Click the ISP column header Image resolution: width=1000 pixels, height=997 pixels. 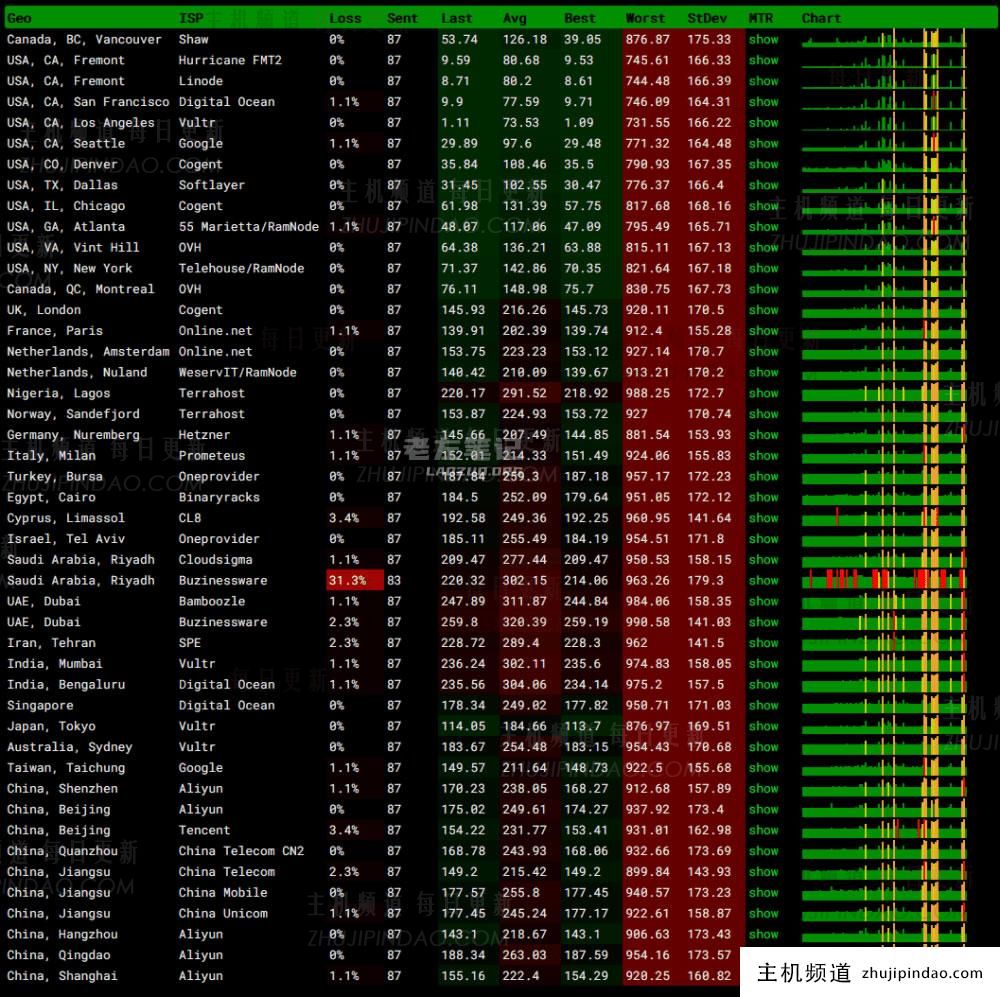(x=190, y=18)
